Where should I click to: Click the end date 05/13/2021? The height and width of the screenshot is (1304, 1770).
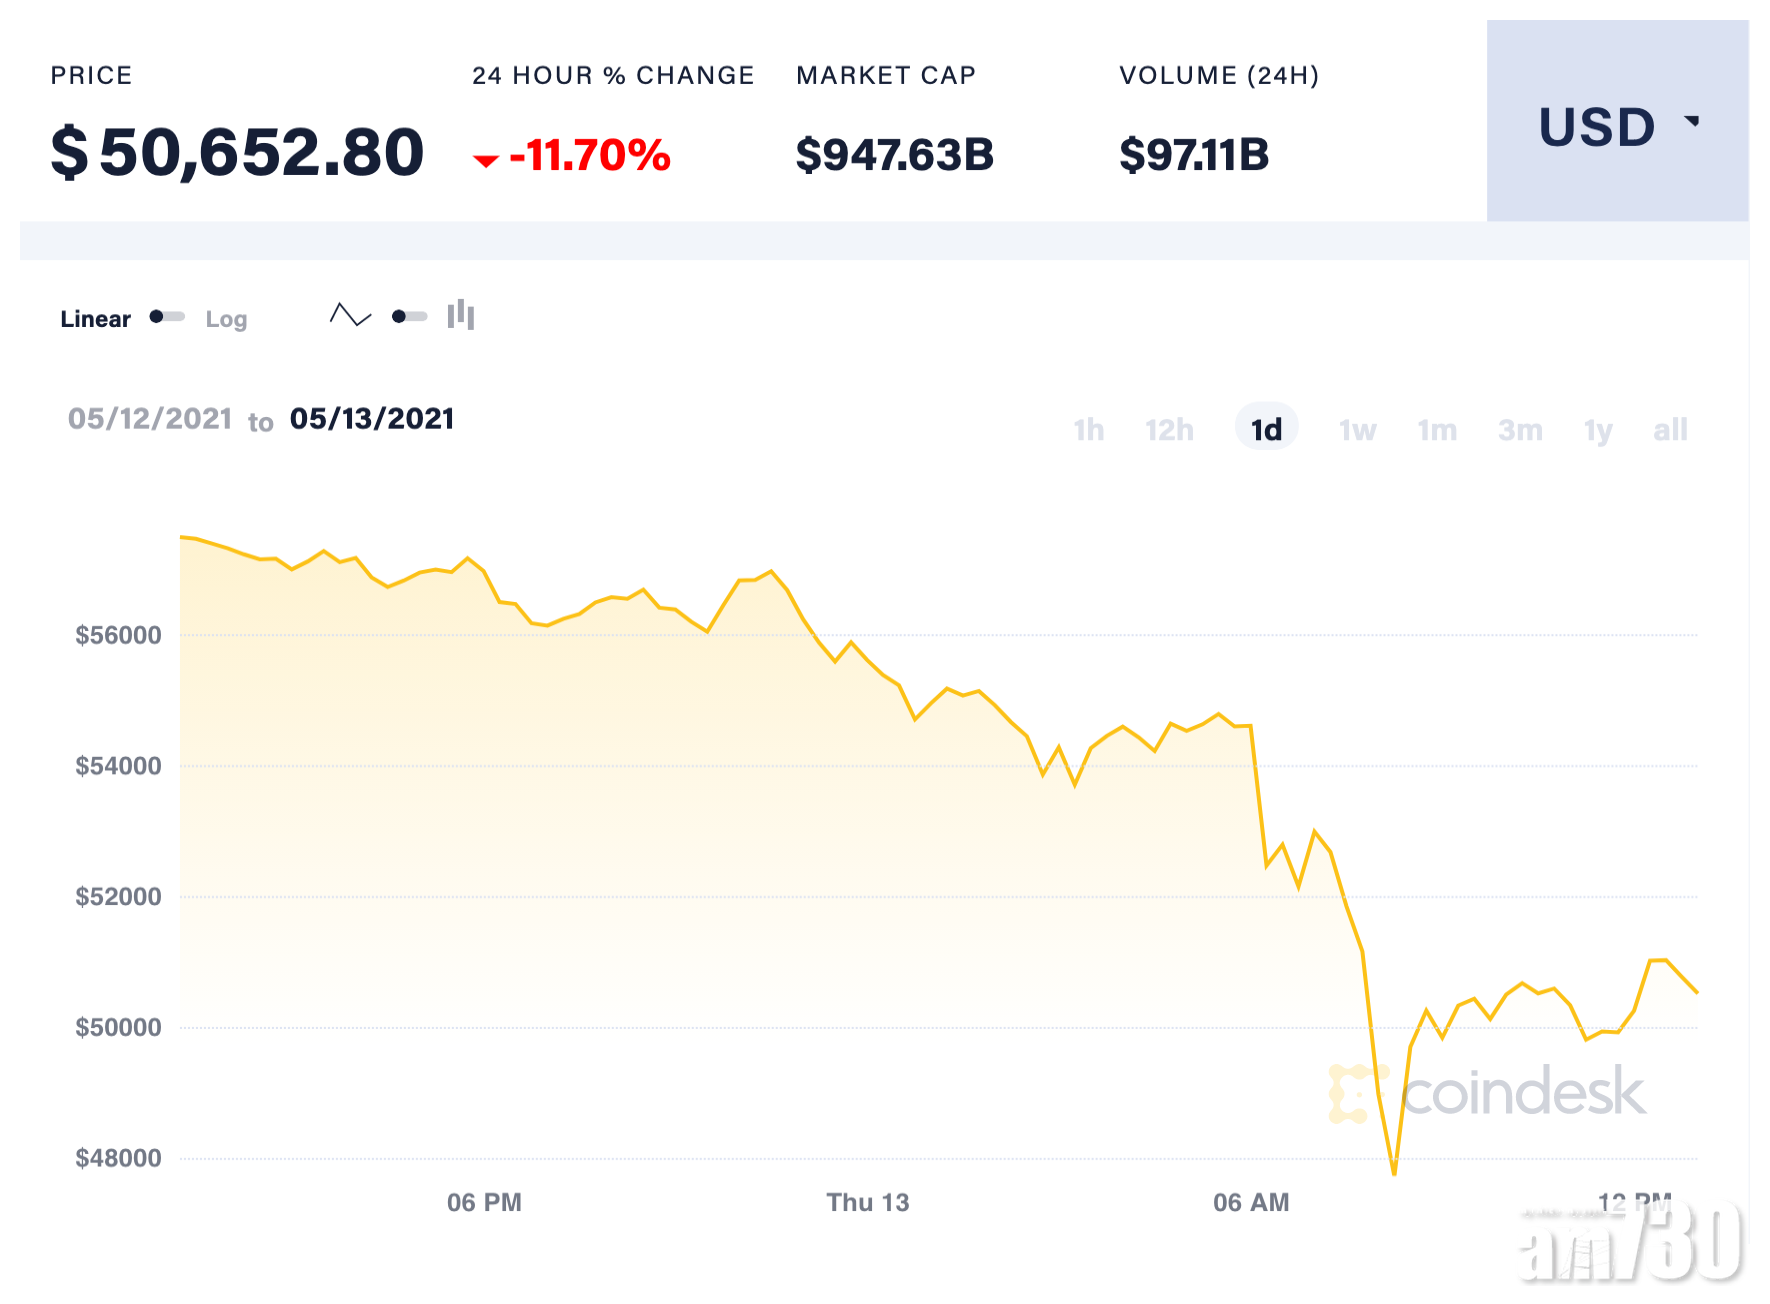372,419
